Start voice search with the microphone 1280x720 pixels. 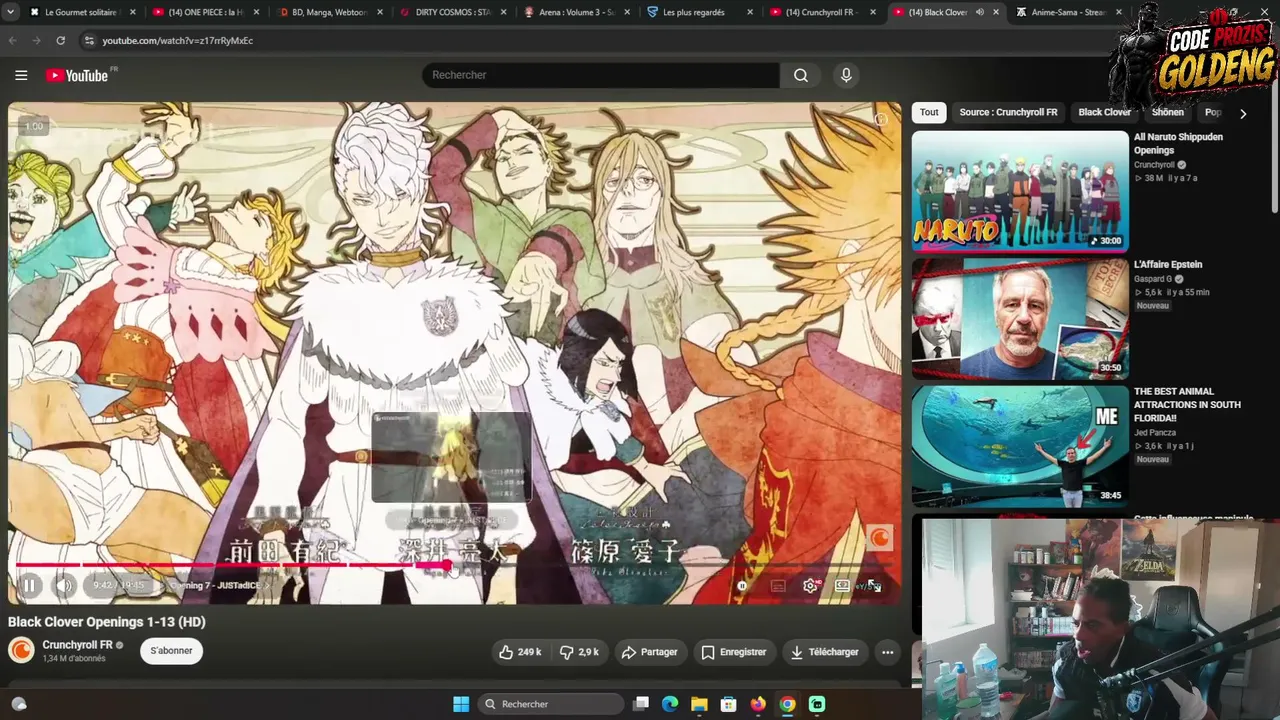[x=846, y=75]
